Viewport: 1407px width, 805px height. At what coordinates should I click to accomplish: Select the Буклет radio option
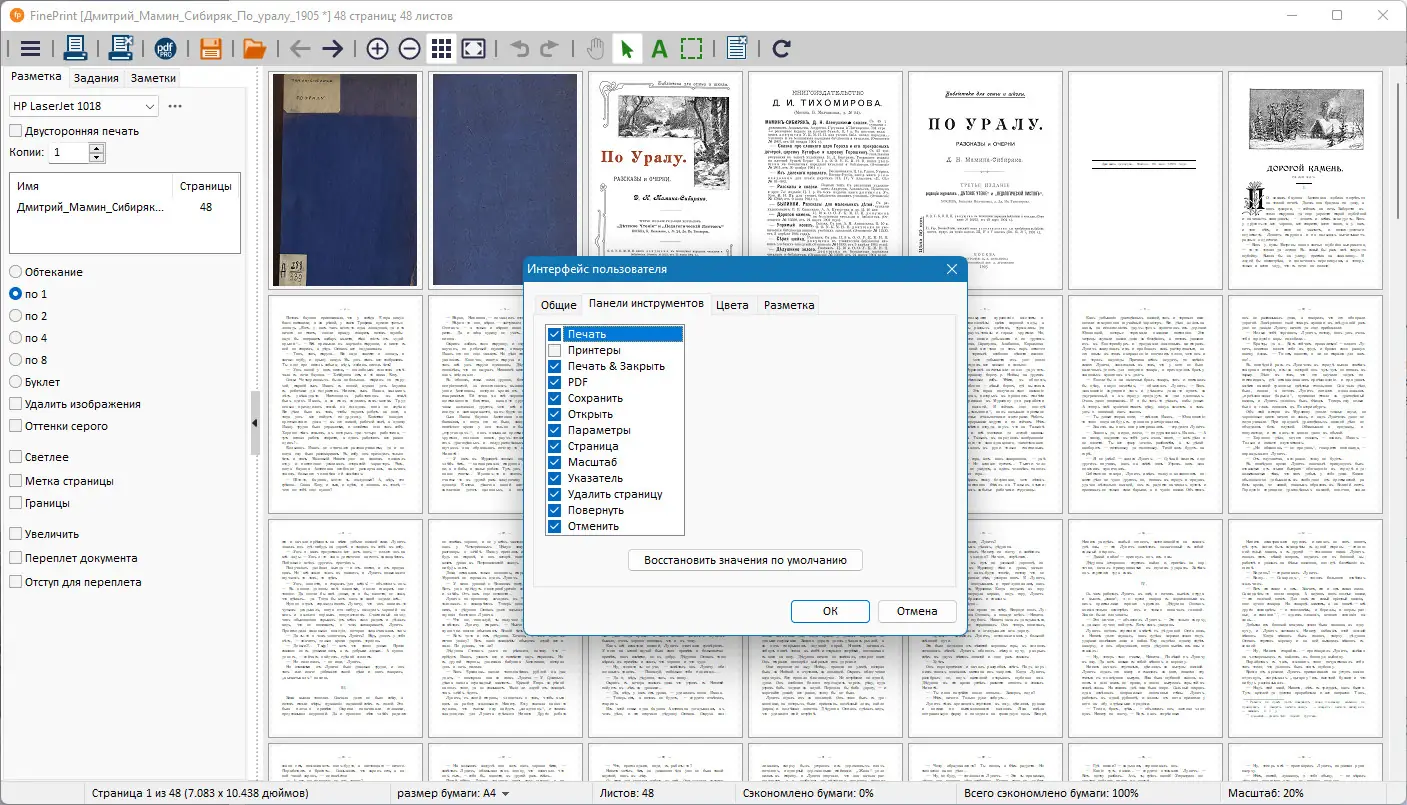[16, 382]
